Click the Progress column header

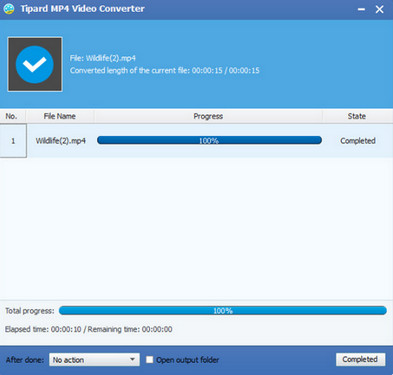[208, 116]
